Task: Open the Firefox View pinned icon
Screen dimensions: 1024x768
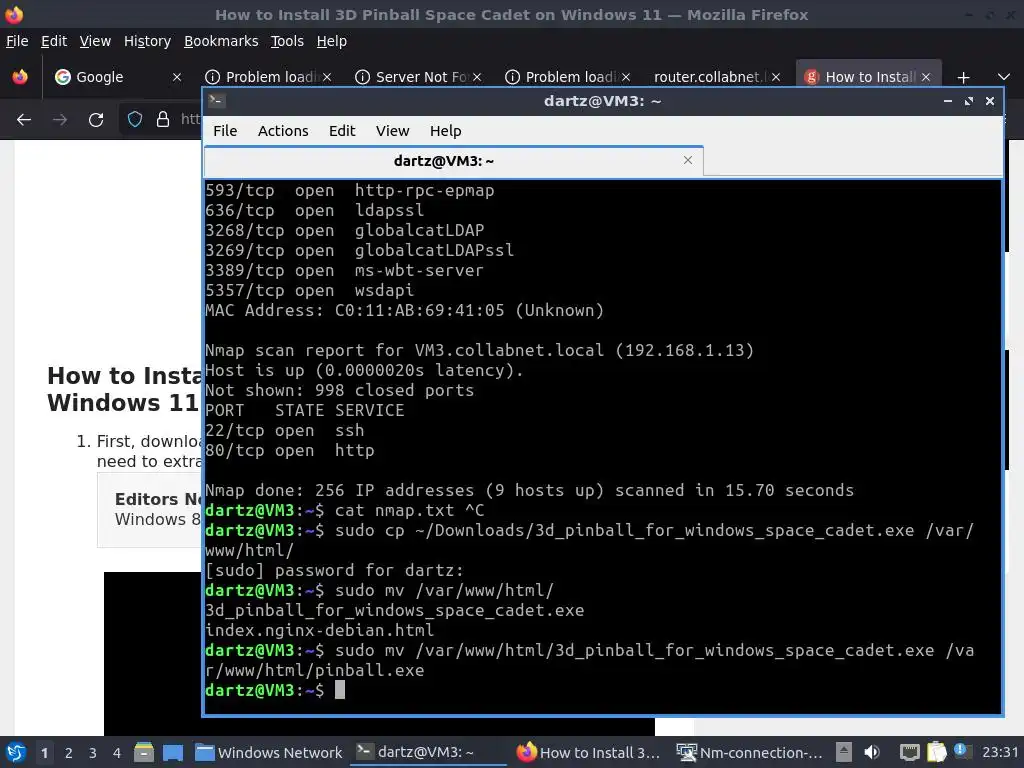Action: (x=20, y=77)
